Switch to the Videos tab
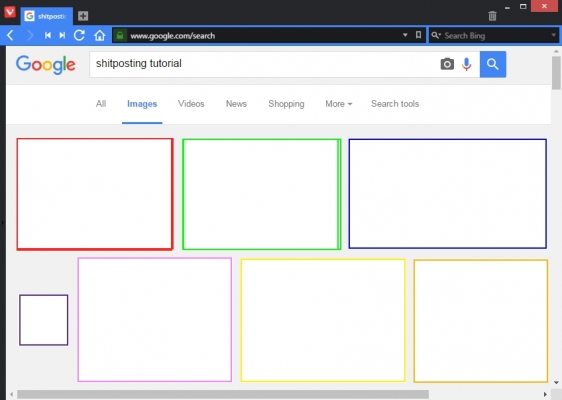 point(191,104)
